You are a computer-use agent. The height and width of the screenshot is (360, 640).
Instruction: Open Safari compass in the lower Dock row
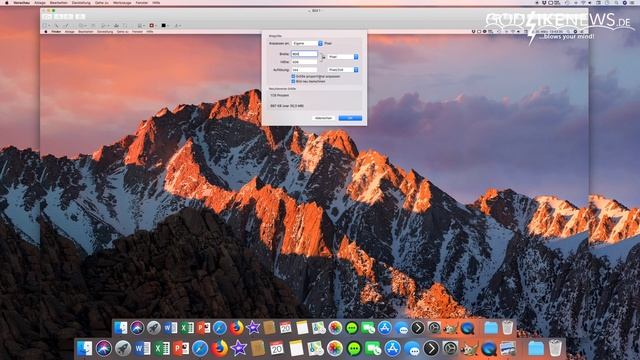[x=200, y=348]
